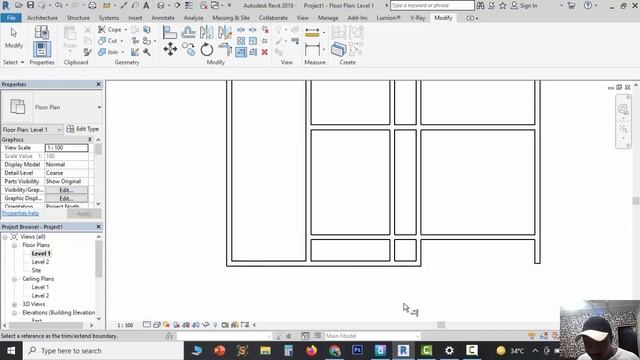Switch to the Manage ribbon tab
Image resolution: width=640 pixels, height=360 pixels.
pos(328,18)
